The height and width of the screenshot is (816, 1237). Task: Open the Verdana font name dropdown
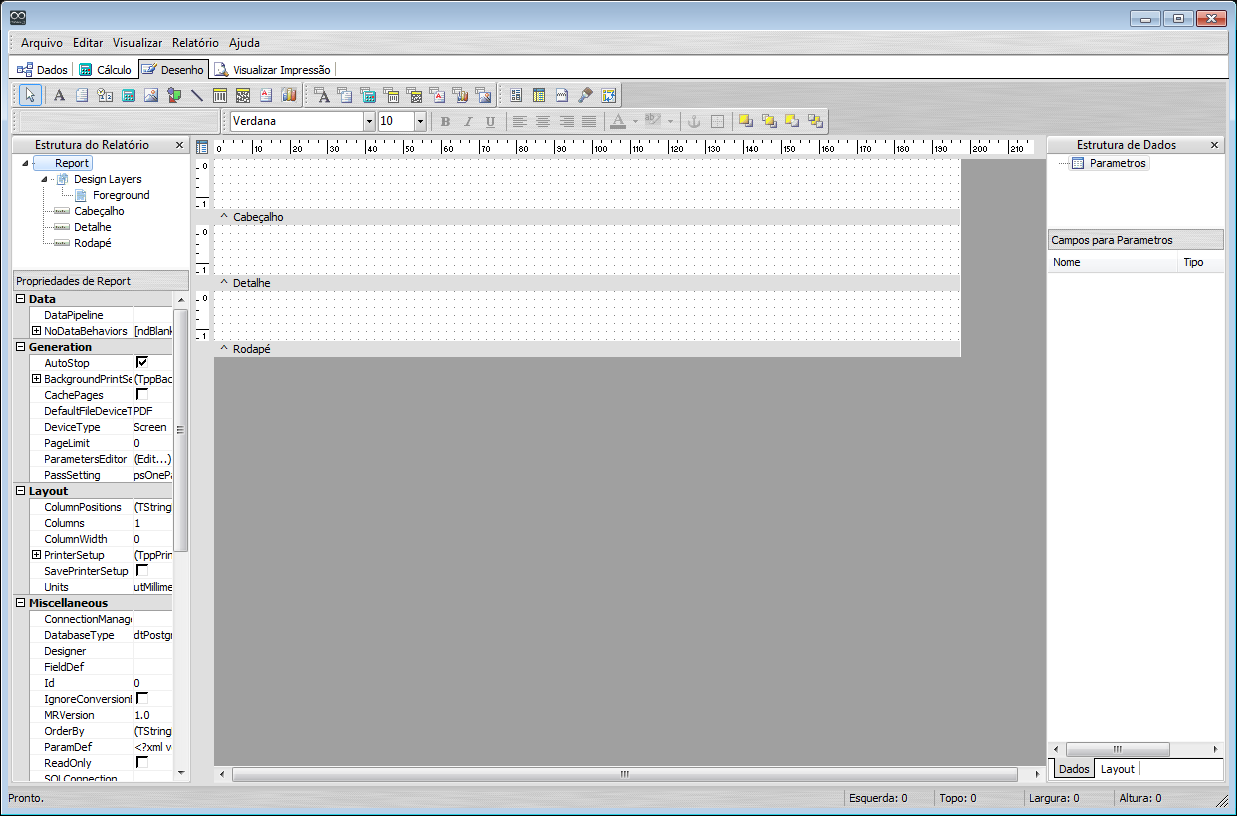(369, 121)
